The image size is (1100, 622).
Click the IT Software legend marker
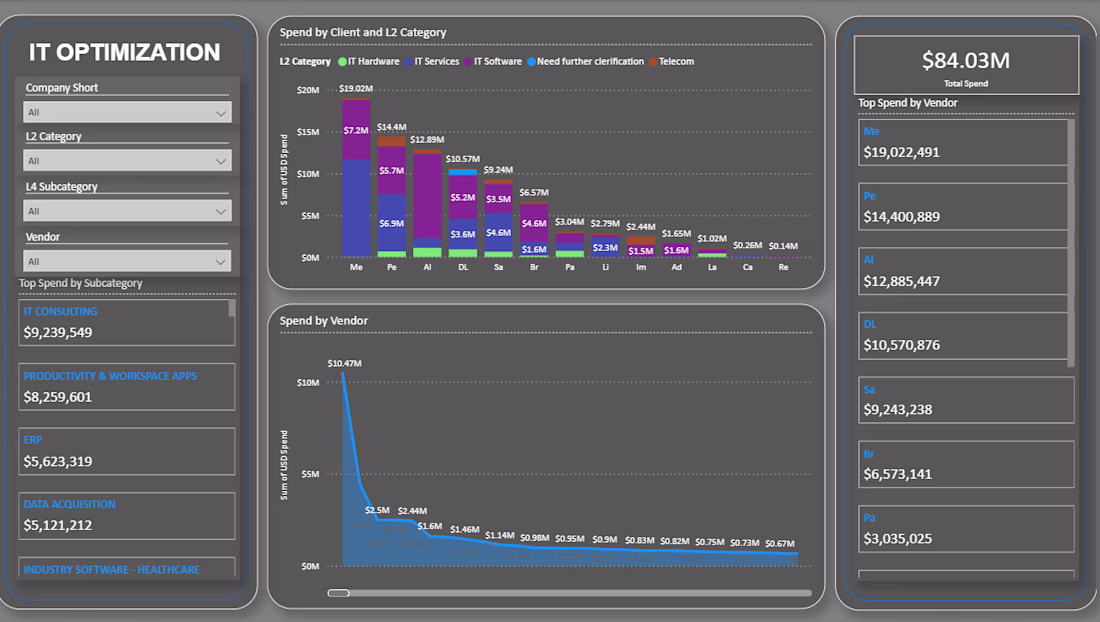point(468,62)
